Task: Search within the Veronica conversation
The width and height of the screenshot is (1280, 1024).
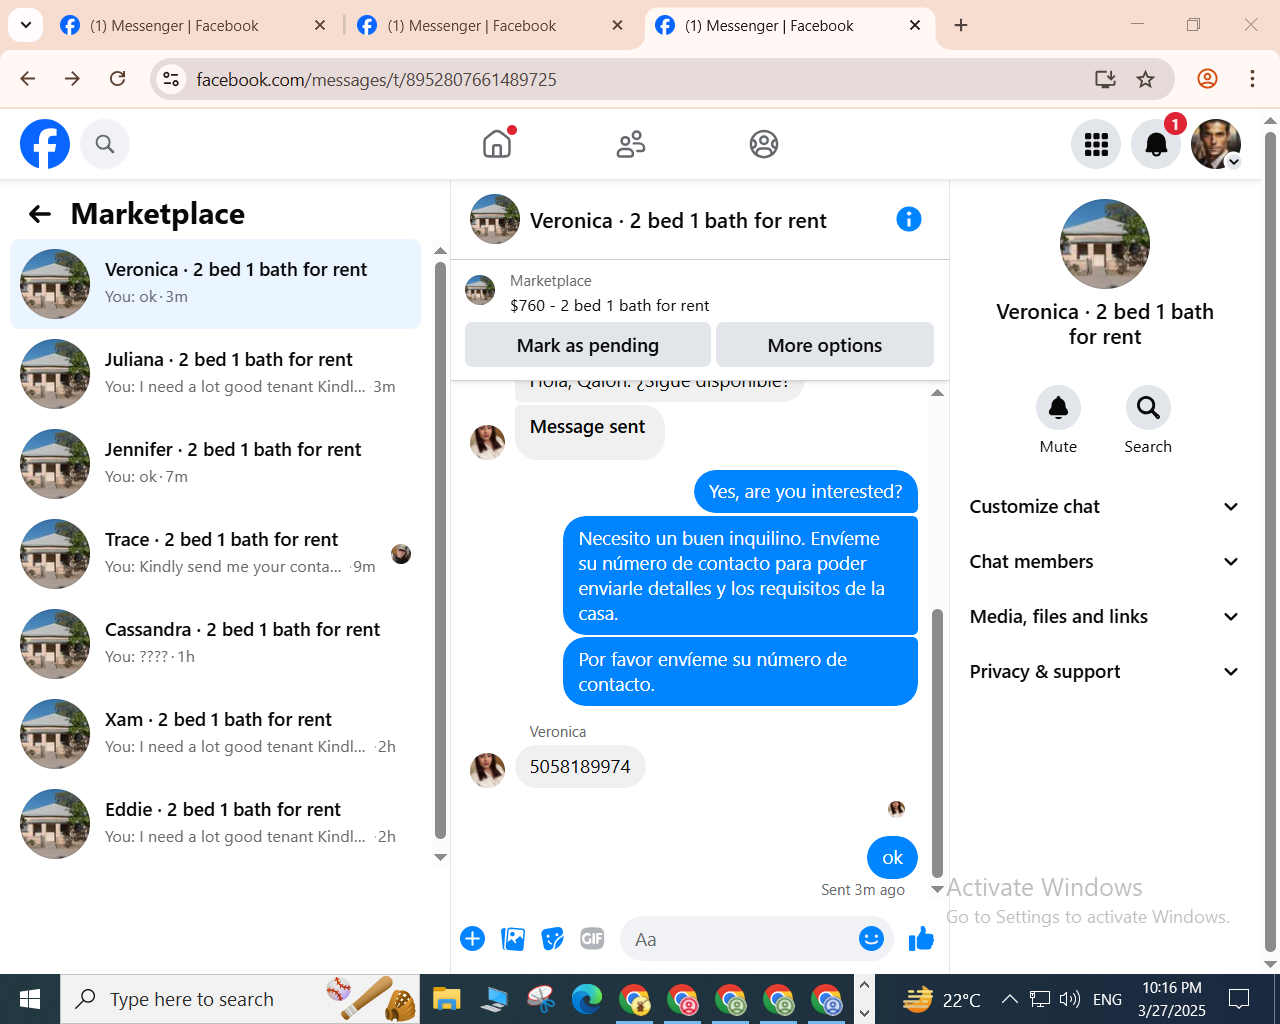Action: point(1148,408)
